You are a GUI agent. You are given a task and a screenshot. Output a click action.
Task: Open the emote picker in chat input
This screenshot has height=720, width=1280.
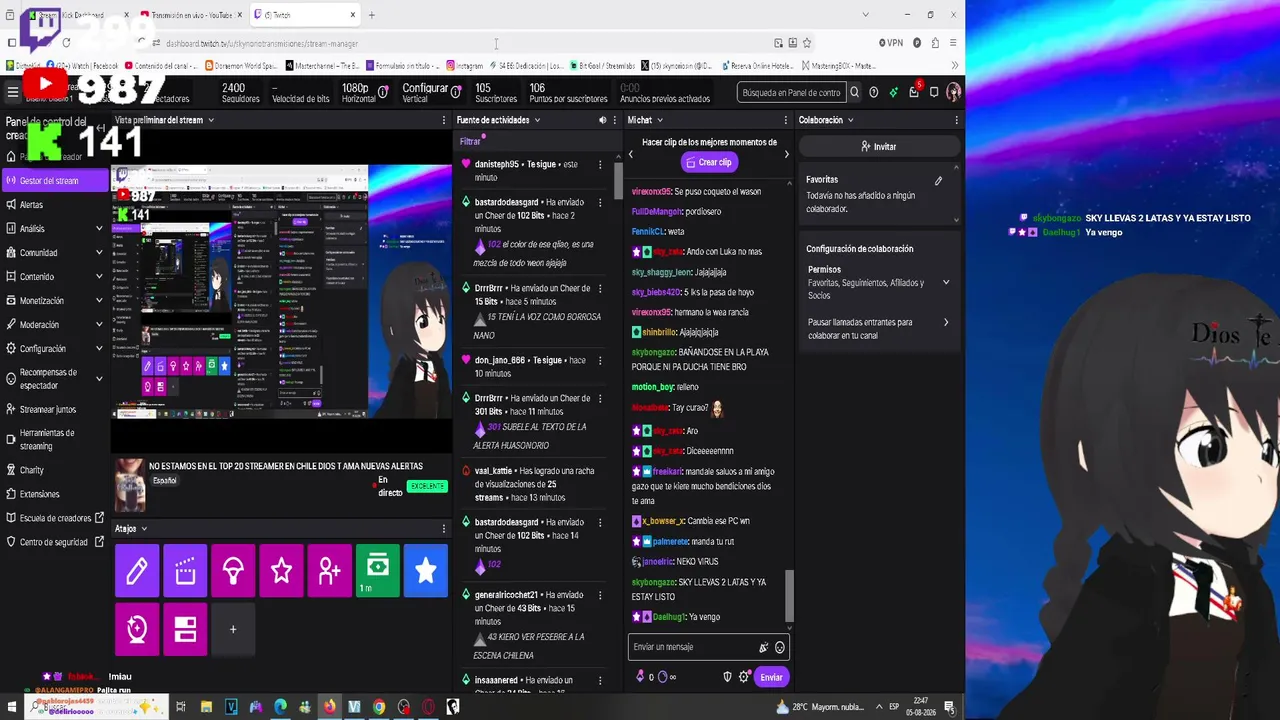[780, 647]
